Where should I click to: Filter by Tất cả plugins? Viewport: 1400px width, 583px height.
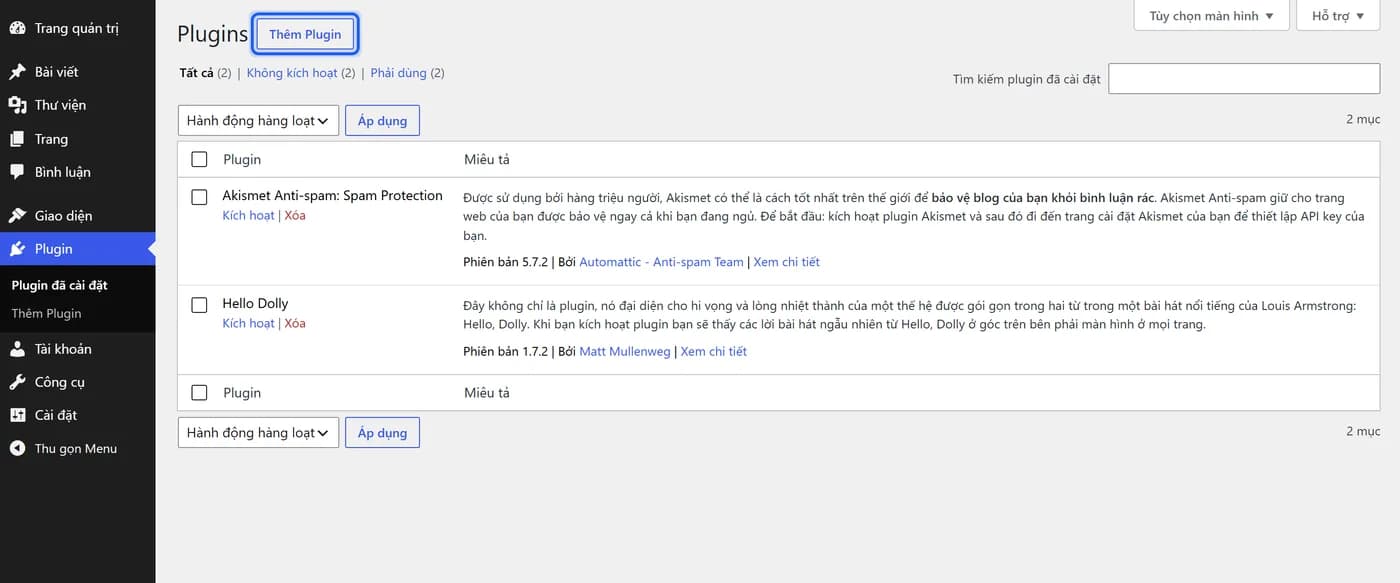196,73
